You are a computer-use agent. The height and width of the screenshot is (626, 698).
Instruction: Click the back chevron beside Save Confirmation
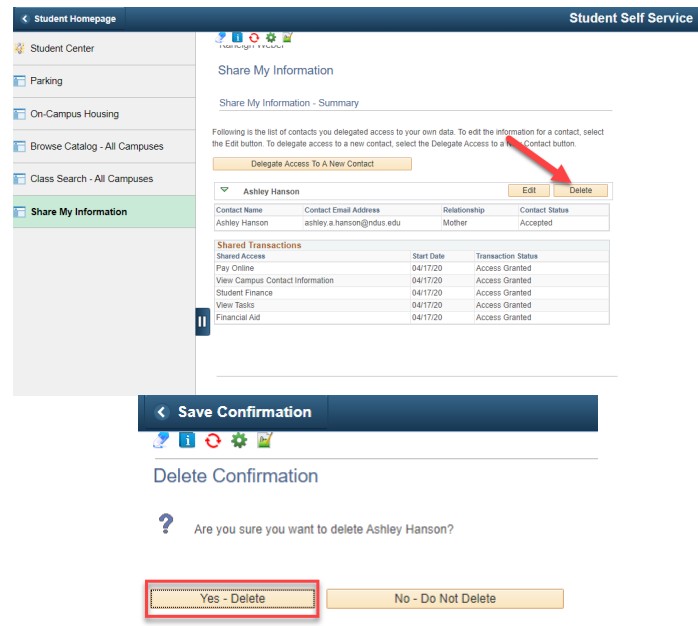[x=162, y=412]
